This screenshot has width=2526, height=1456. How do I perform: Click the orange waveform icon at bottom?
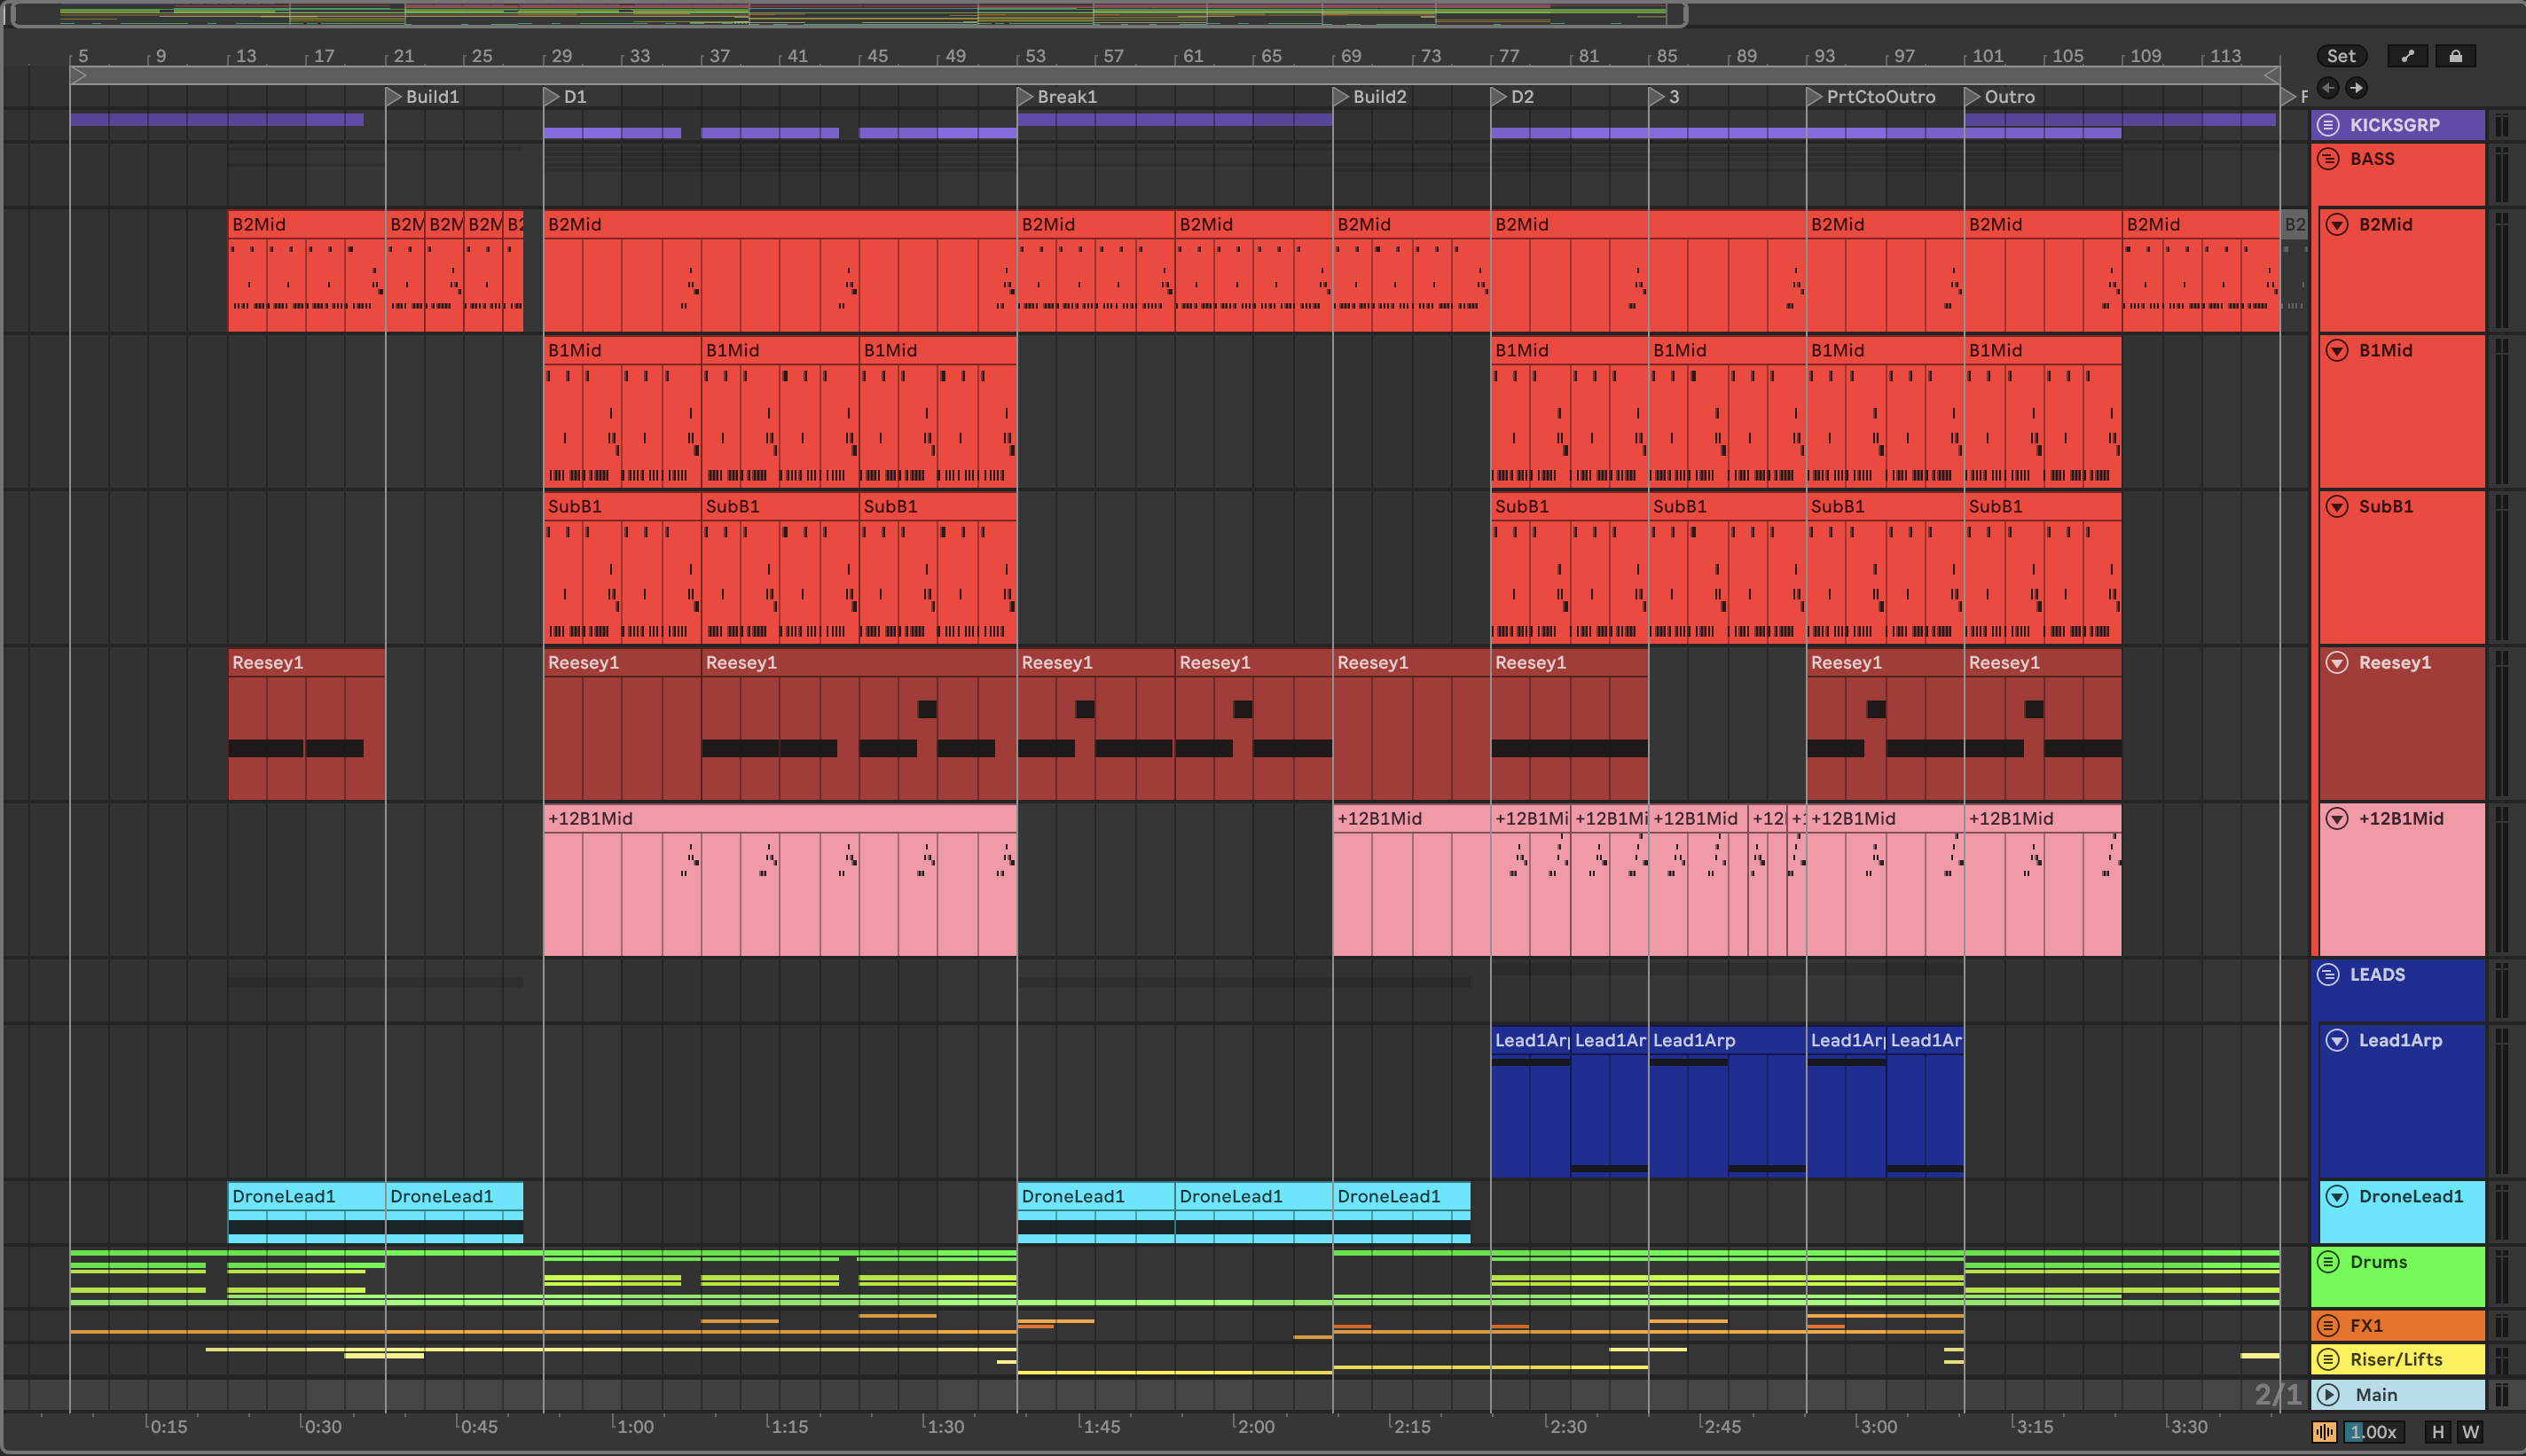point(2324,1432)
